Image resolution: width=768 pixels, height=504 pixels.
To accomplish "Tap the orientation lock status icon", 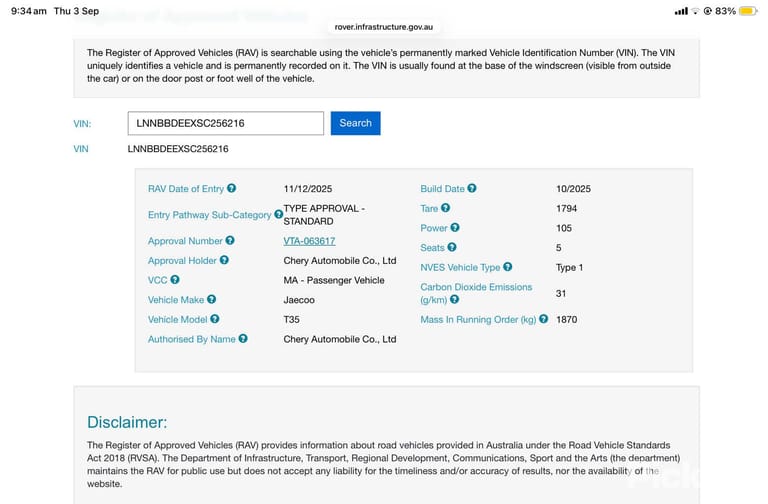I will pos(708,11).
